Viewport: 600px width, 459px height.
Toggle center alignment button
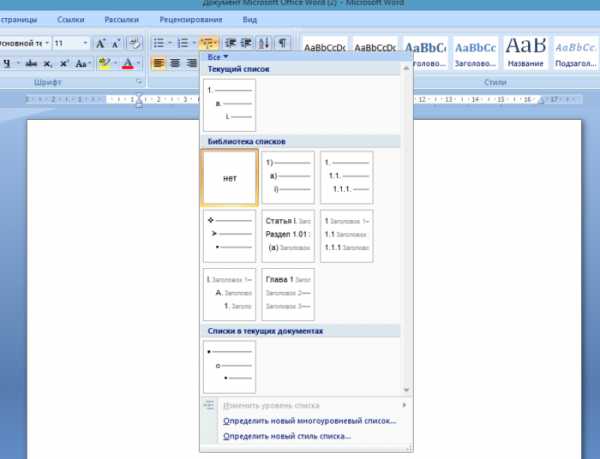[x=175, y=63]
